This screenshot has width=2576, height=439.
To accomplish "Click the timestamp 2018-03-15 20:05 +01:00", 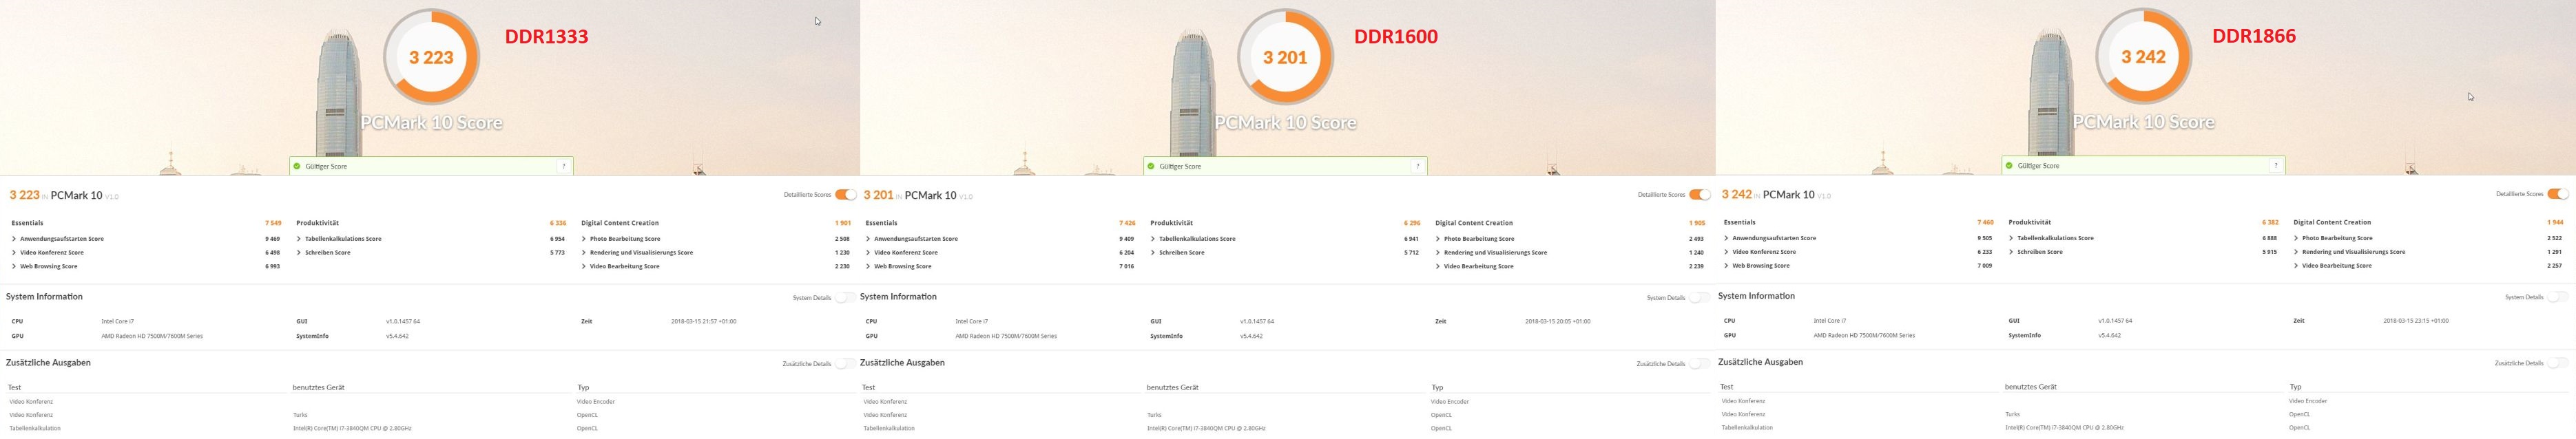I will pos(1557,322).
